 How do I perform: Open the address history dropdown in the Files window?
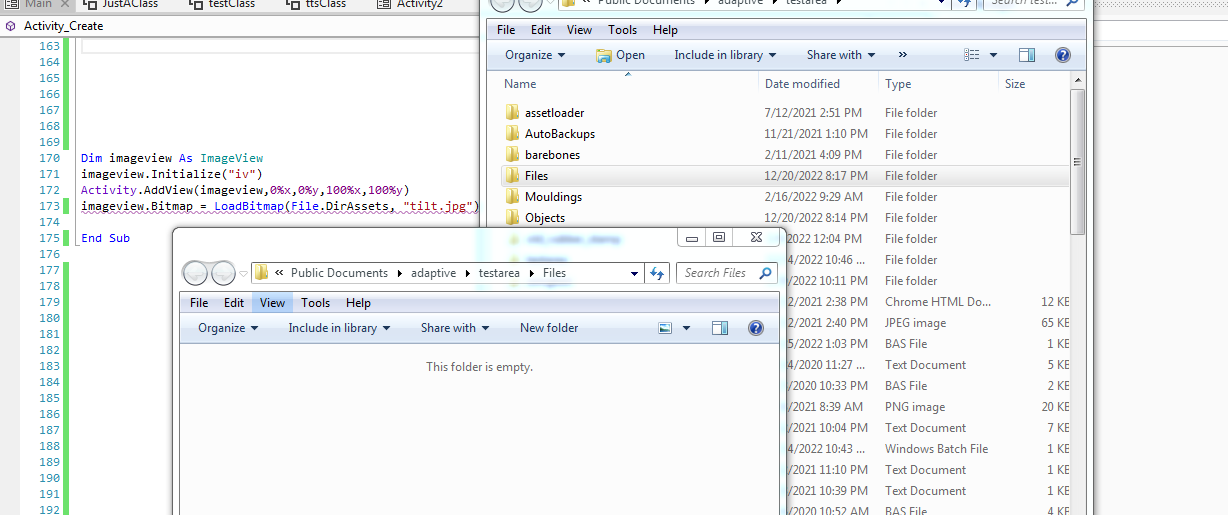[x=634, y=273]
